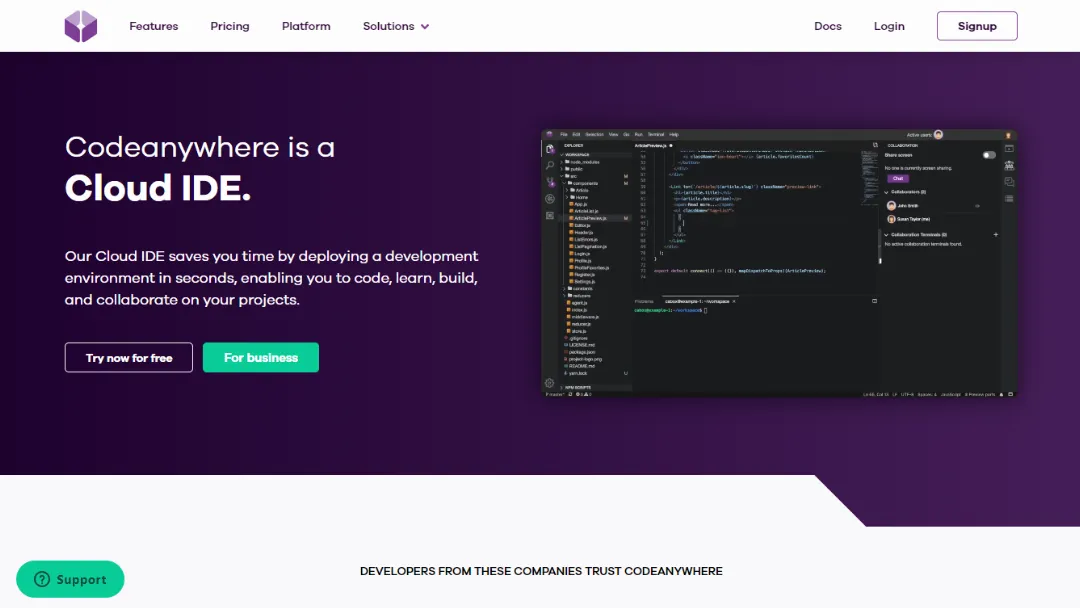Select the collaborators icon in the right sidebar

pos(1009,163)
